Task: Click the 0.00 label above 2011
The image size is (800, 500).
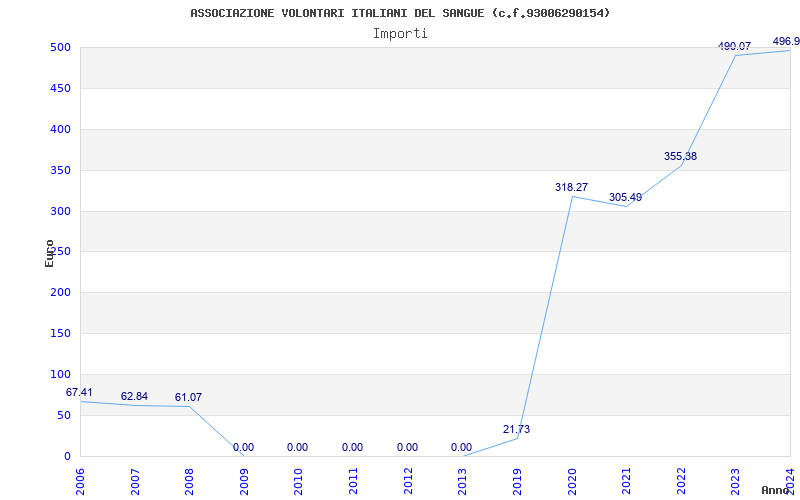Action: coord(353,447)
